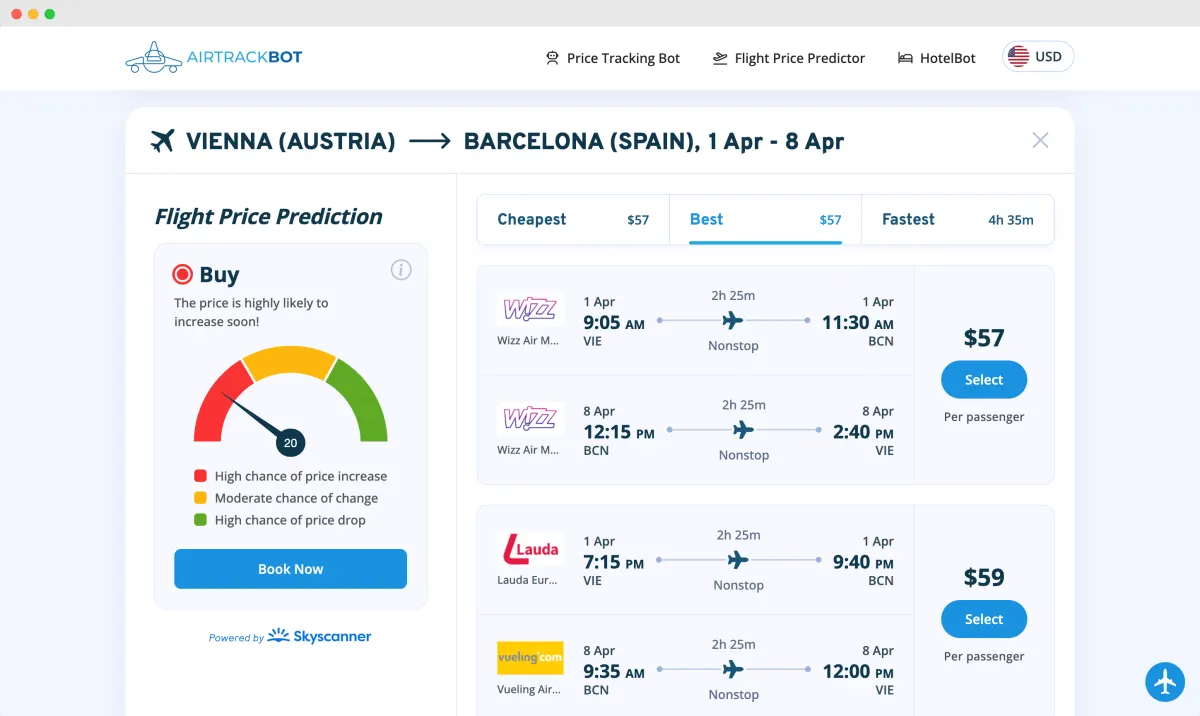Image resolution: width=1200 pixels, height=716 pixels.
Task: Open the Skyscanner powered-by link
Action: (x=290, y=636)
